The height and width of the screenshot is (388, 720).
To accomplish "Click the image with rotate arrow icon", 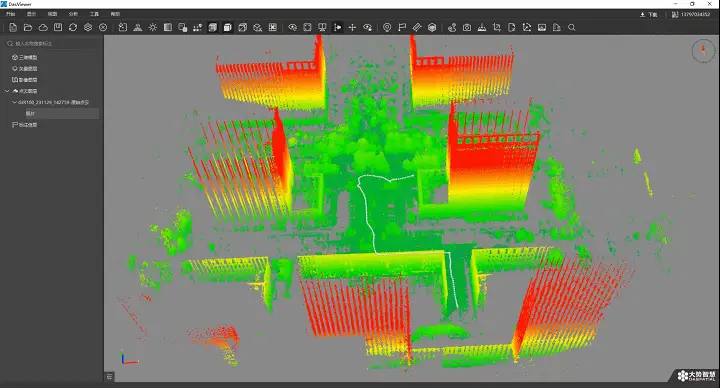I will pyautogui.click(x=527, y=28).
